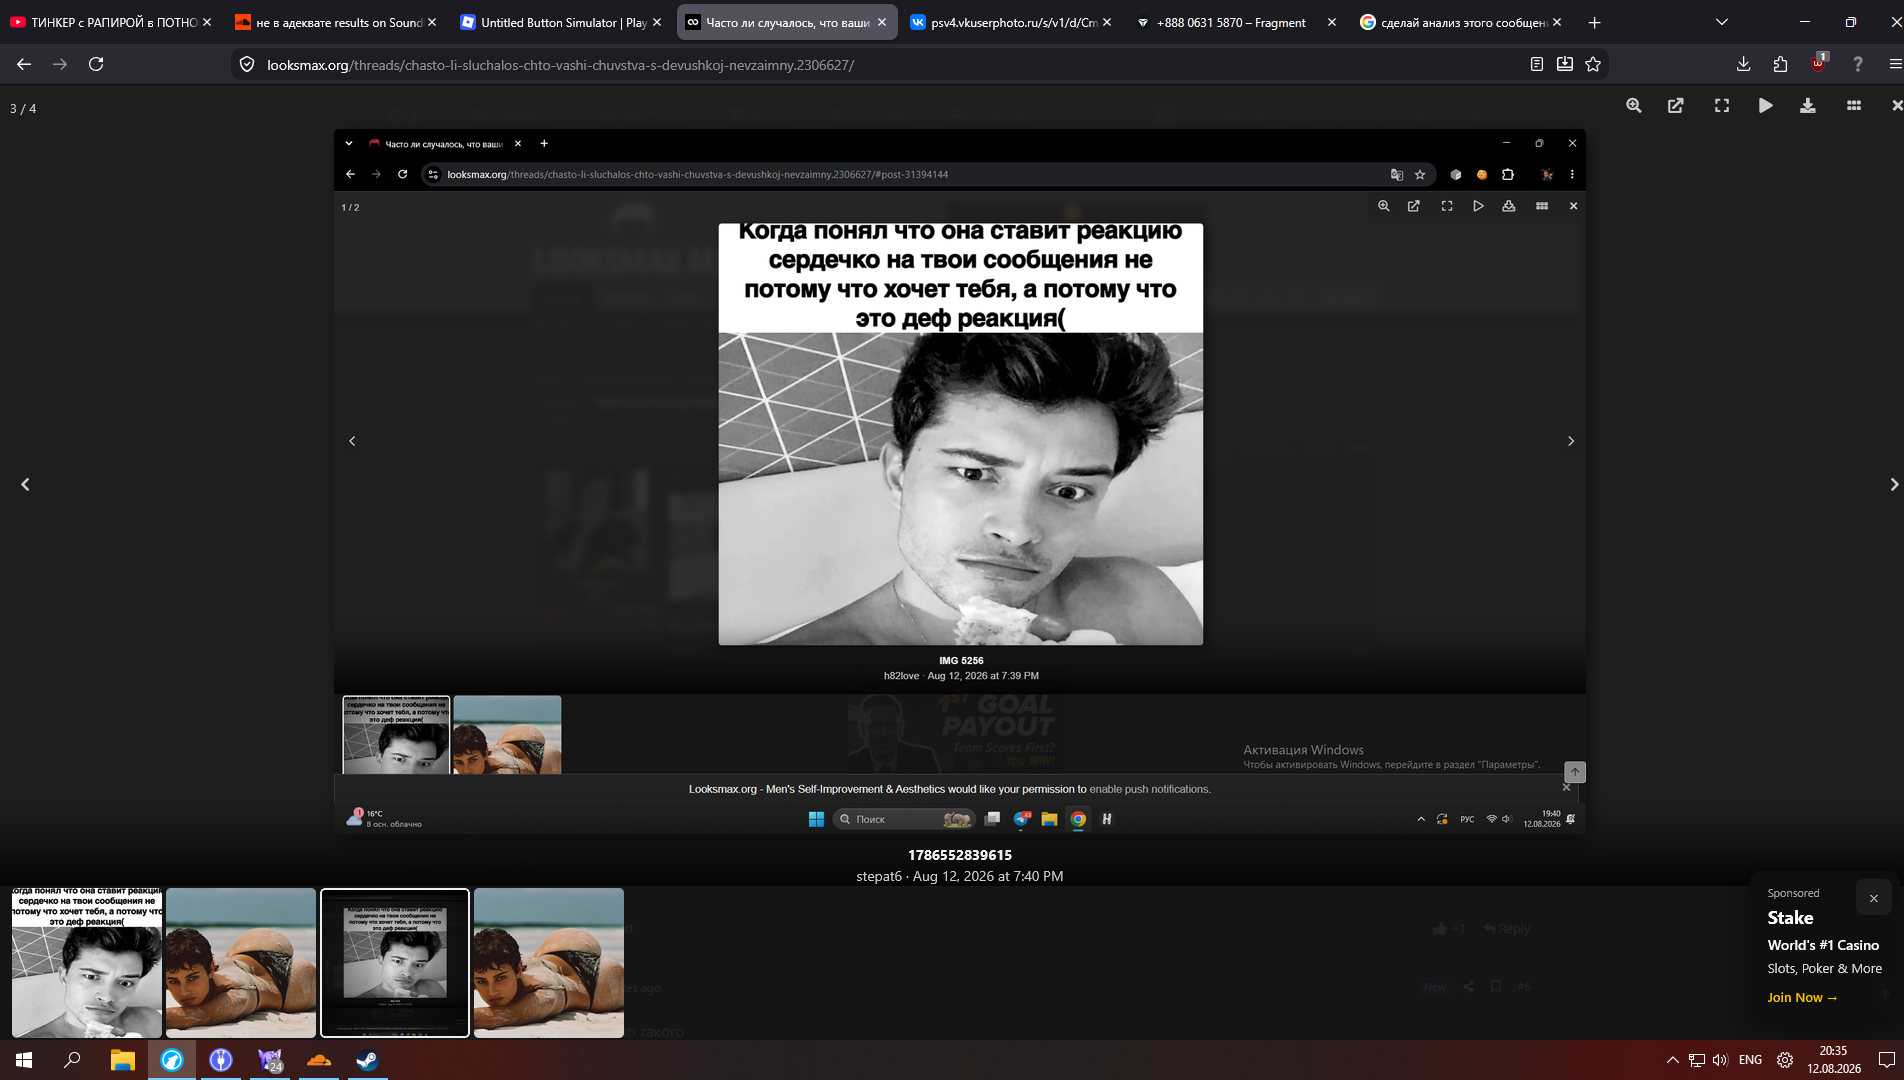Open the cat app with badge 24
Screen dimensions: 1904x1080
tap(270, 1060)
